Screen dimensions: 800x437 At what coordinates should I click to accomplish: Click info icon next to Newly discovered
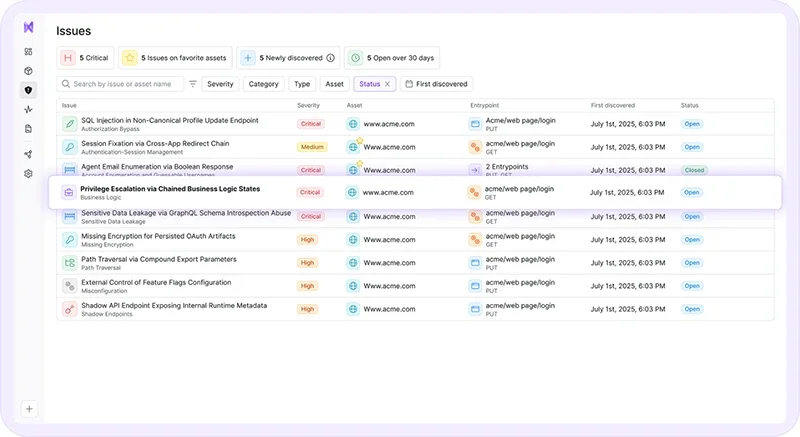[330, 58]
